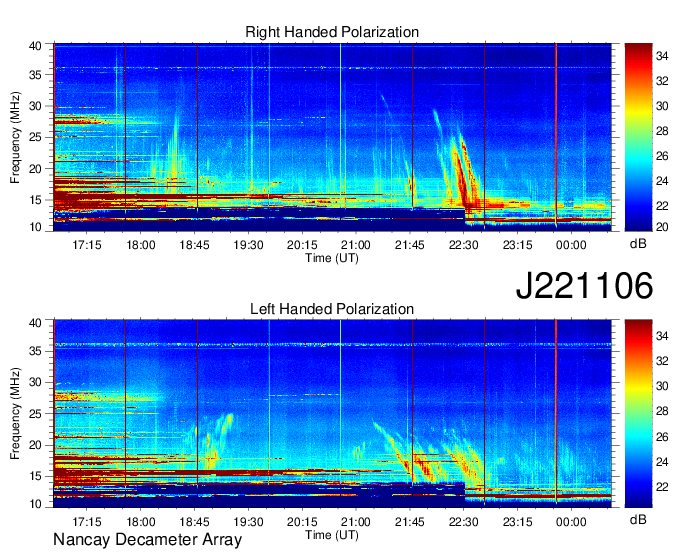Click the Left Handed plot's dB colorbar
The width and height of the screenshot is (680, 552).
point(638,414)
